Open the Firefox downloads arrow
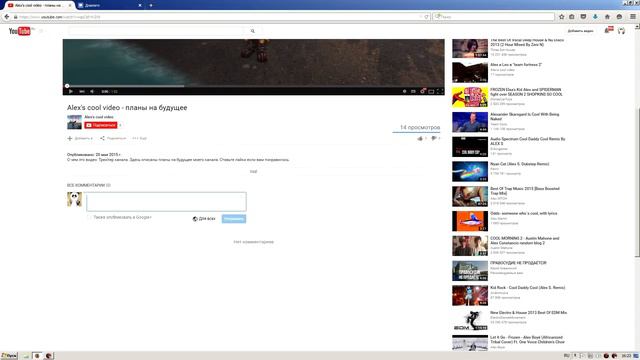The height and width of the screenshot is (360, 640). click(595, 17)
